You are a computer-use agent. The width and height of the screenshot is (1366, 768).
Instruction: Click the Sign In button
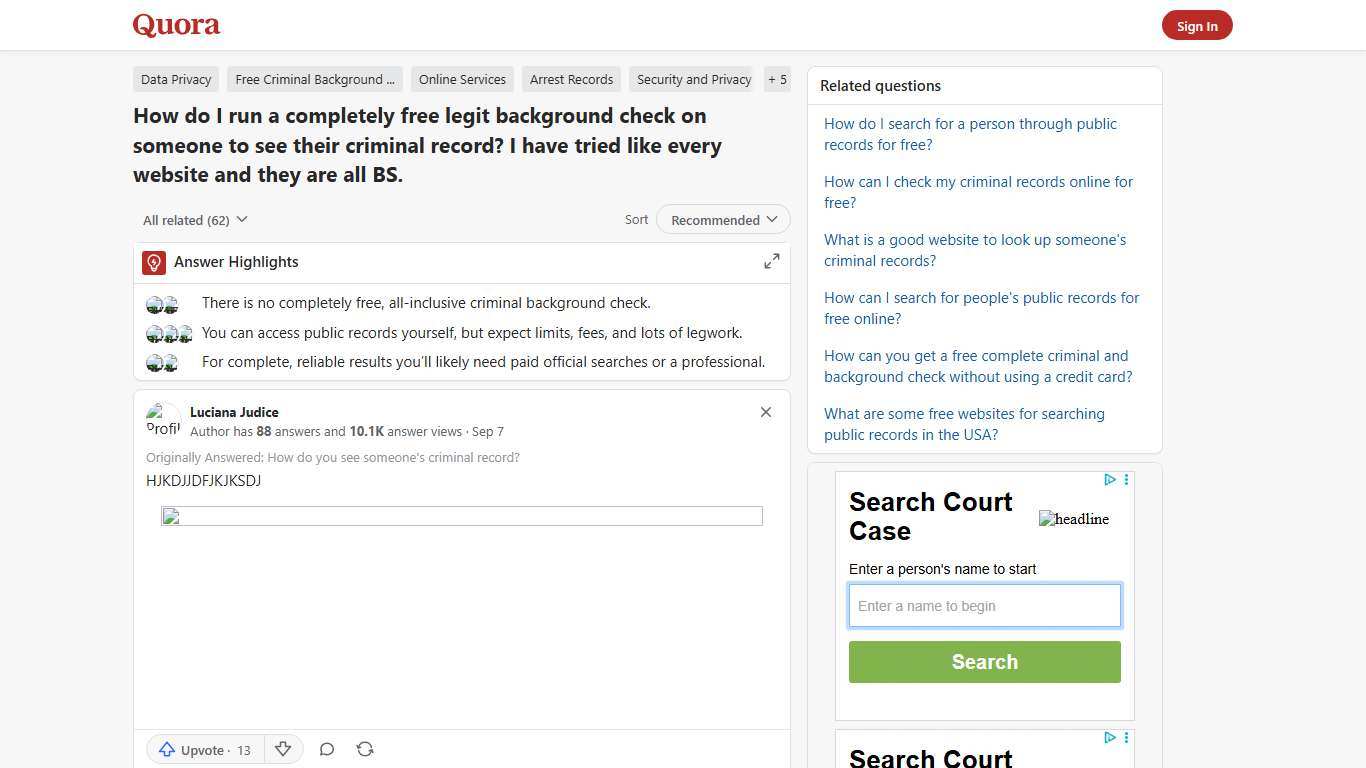[x=1197, y=25]
